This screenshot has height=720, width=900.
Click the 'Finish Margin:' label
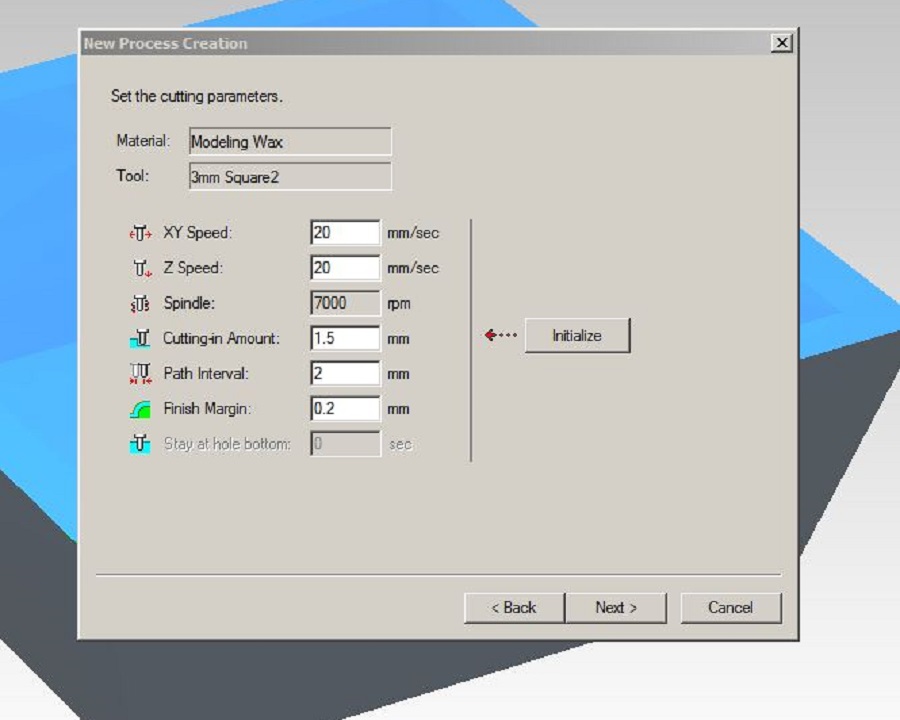(207, 408)
